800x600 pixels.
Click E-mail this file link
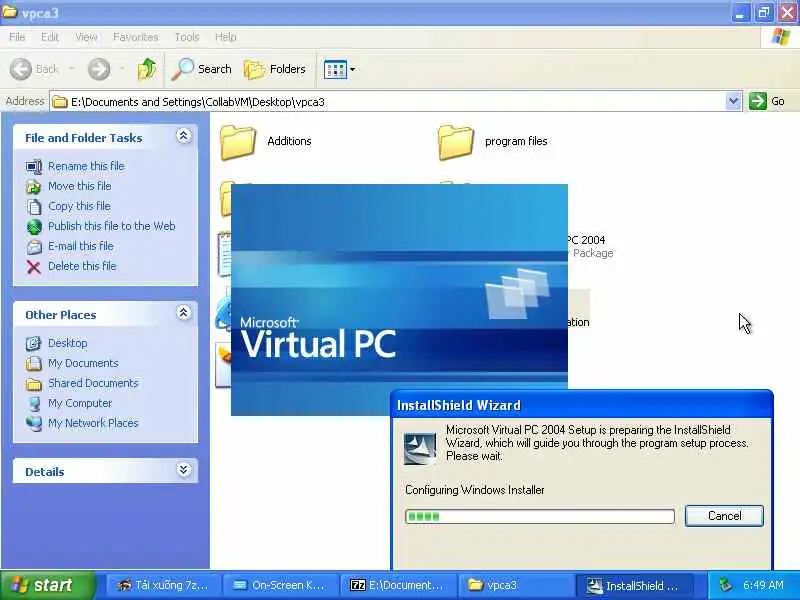coord(81,246)
